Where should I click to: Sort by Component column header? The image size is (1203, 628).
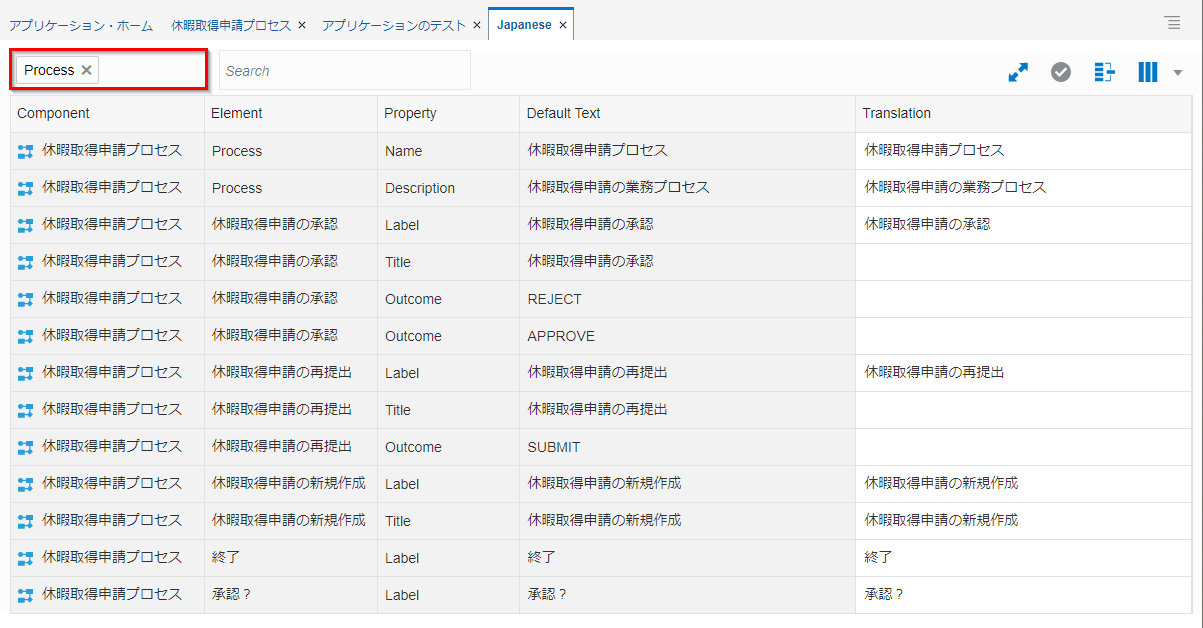pos(53,113)
